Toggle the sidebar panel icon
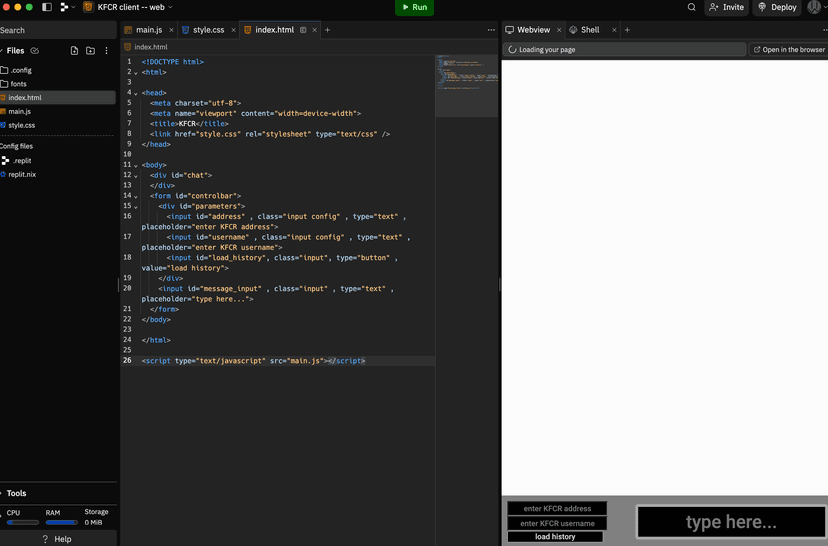Image resolution: width=828 pixels, height=546 pixels. (x=47, y=7)
